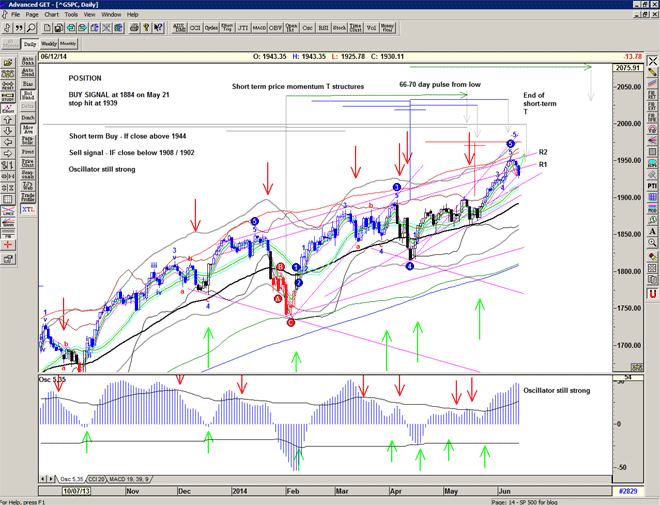Switch to the Monthly timeframe tab
The image size is (660, 505).
[69, 45]
